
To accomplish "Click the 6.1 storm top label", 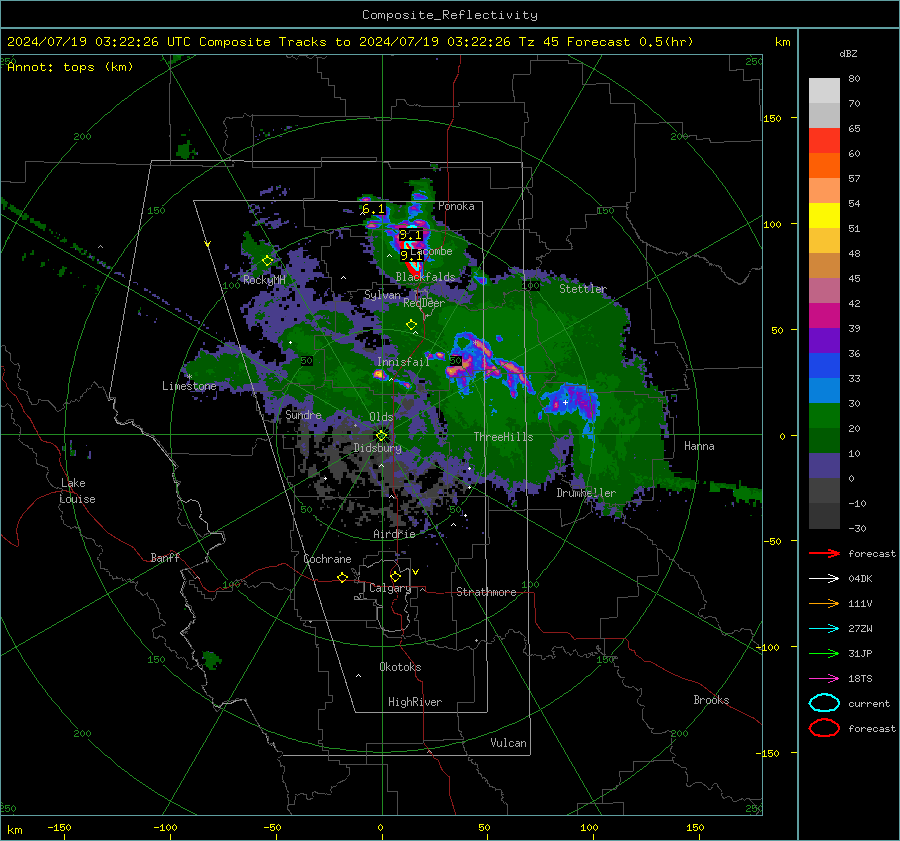I will pos(374,210).
